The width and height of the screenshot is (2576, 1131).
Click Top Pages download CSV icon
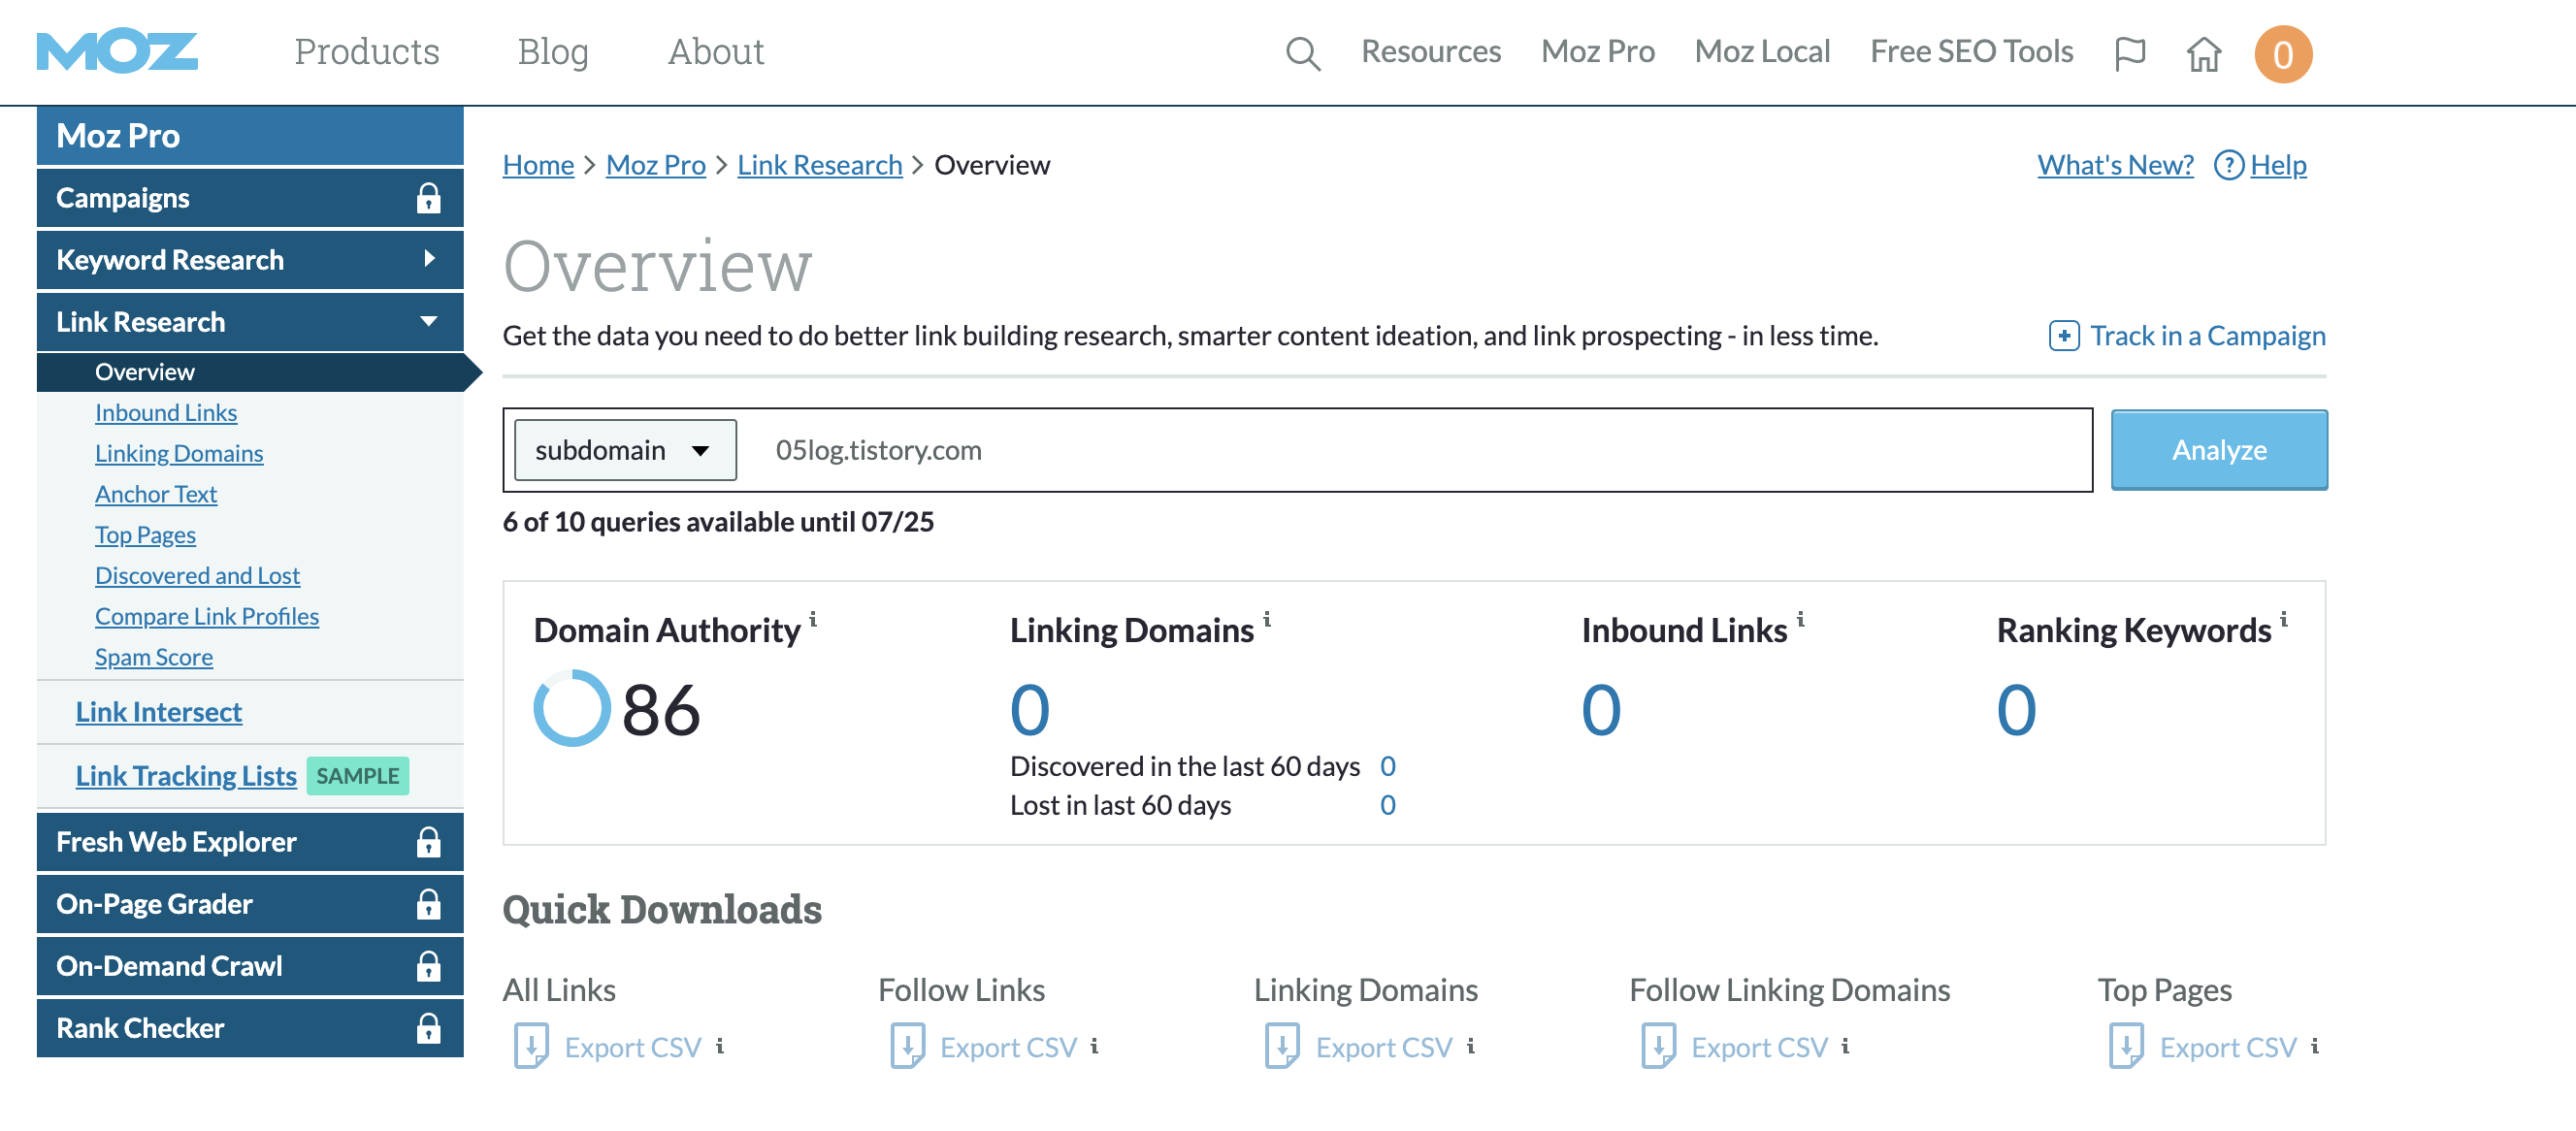click(2126, 1046)
